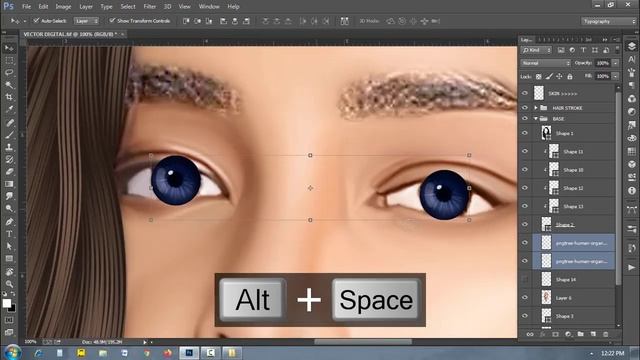Select the Dodge tool

click(9, 208)
